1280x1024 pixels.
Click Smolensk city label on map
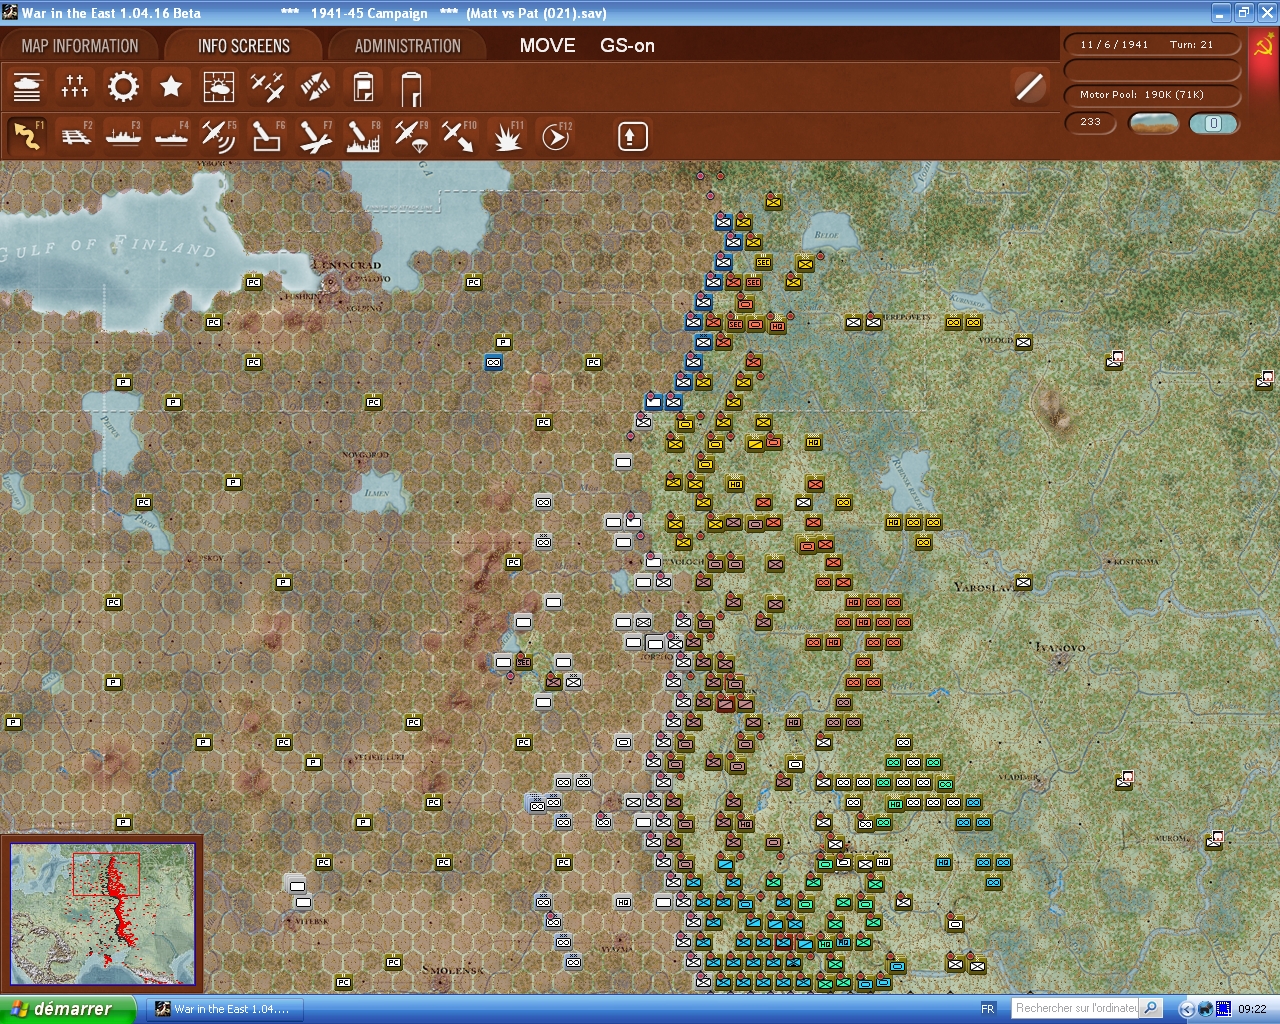(x=453, y=970)
